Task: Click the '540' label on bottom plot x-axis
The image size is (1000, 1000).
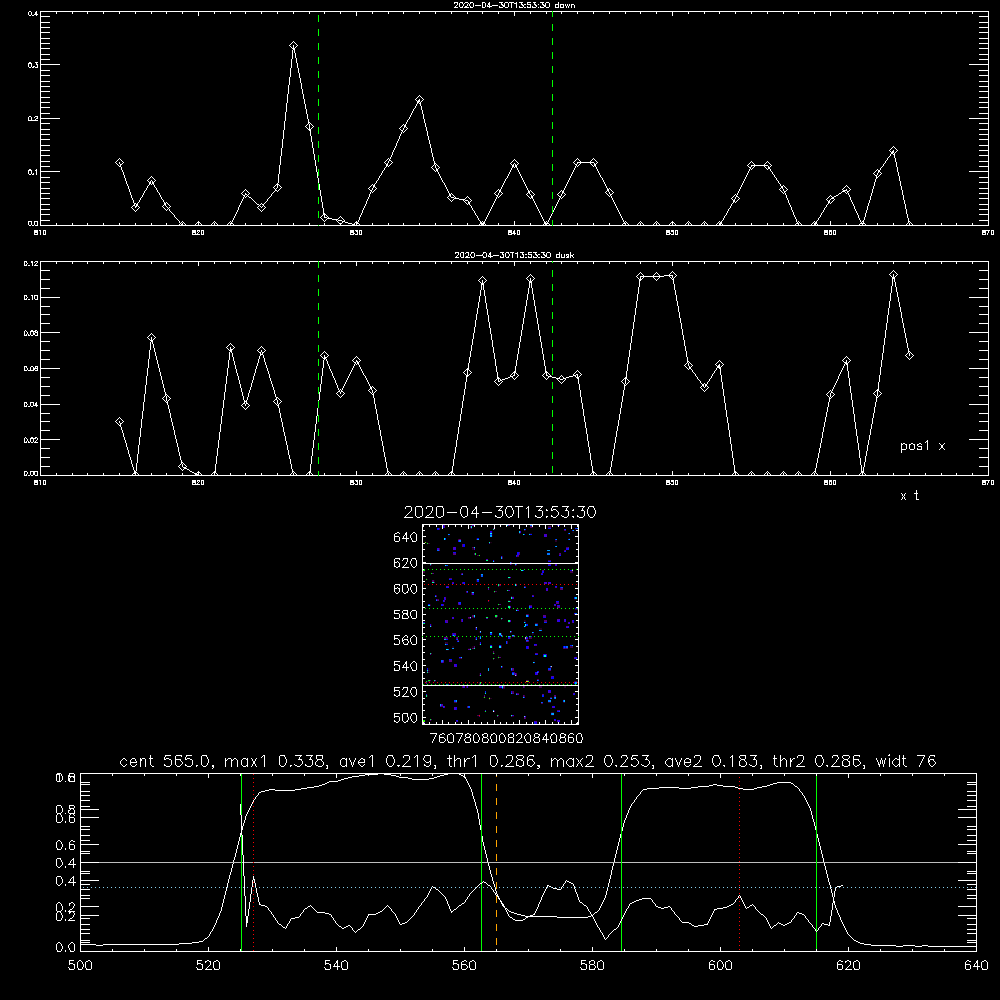Action: click(336, 966)
